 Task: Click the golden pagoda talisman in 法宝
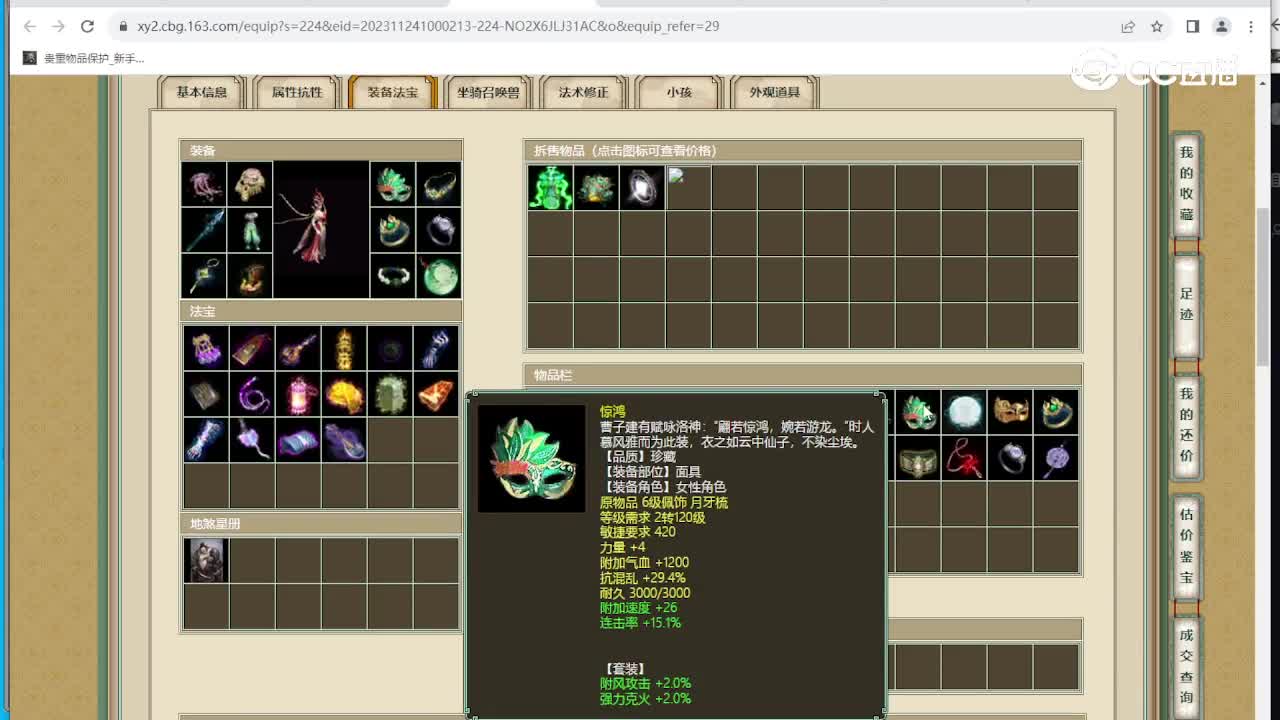[x=344, y=348]
